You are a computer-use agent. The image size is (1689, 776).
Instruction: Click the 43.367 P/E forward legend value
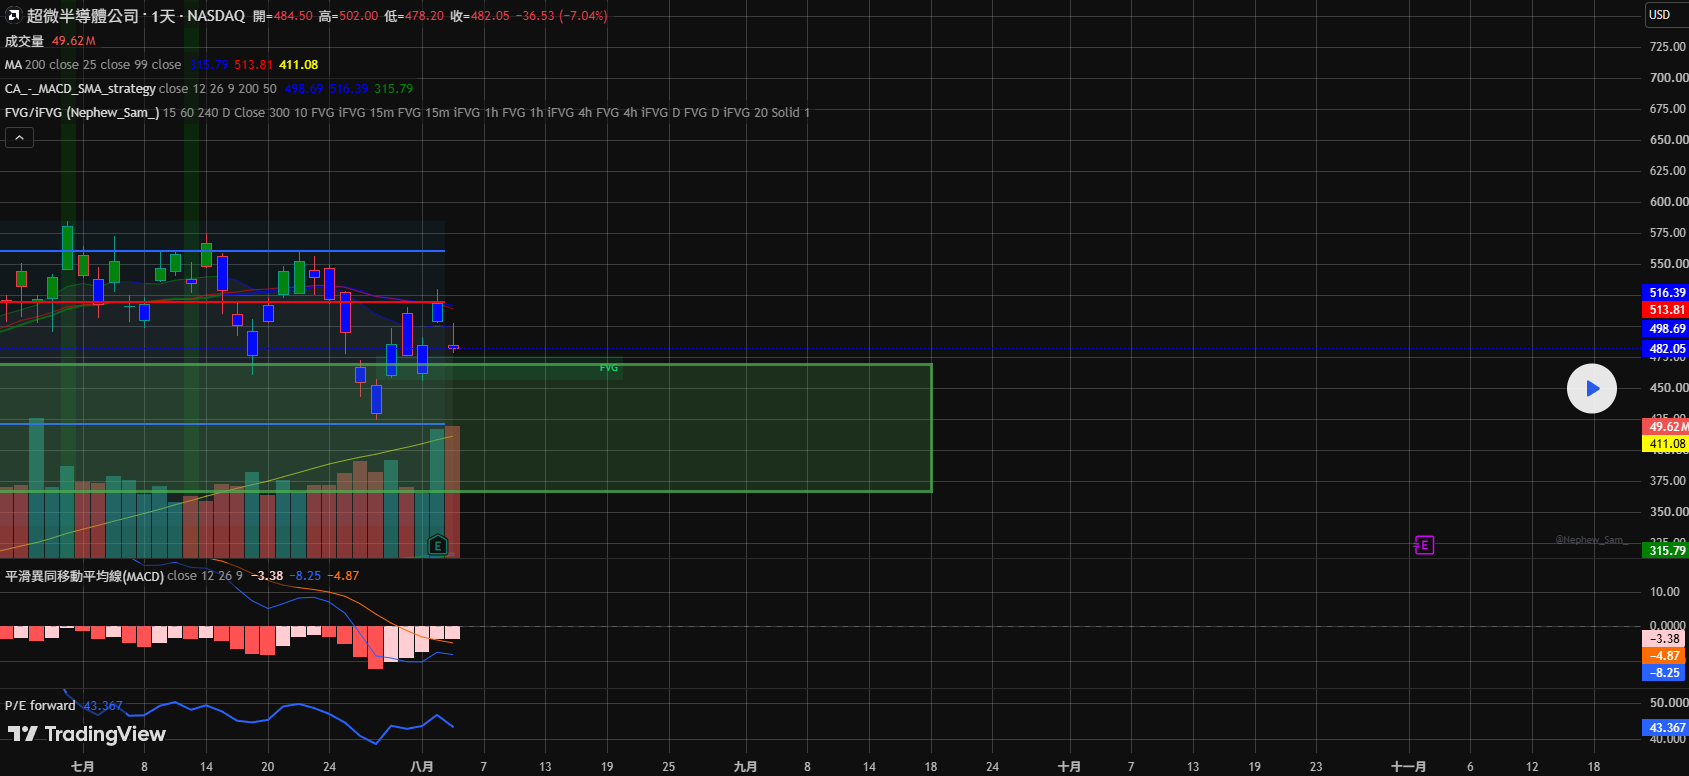[103, 706]
